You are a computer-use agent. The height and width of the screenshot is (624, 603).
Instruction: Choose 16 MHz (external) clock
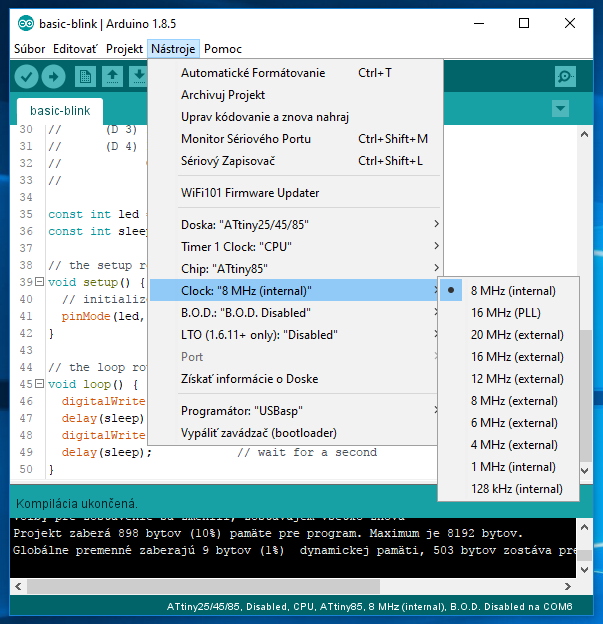click(x=509, y=357)
